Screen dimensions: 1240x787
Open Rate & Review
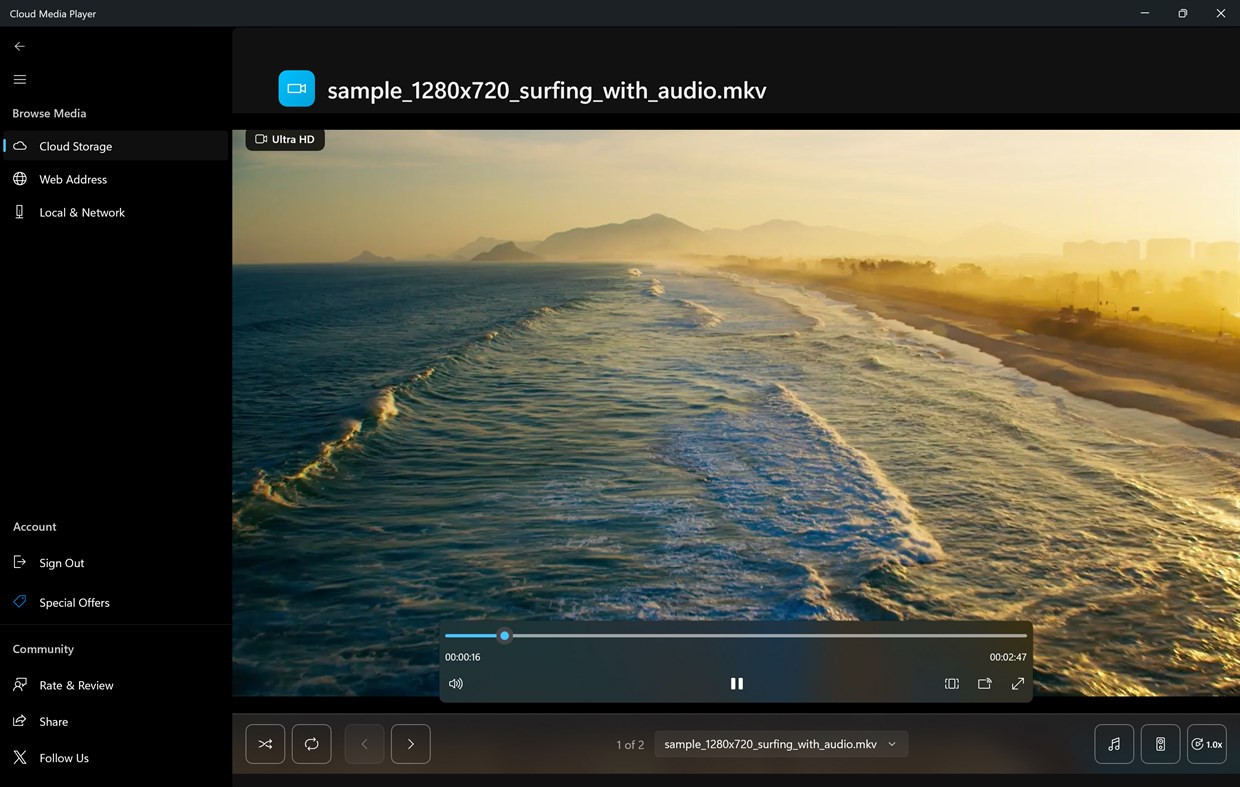coord(74,685)
